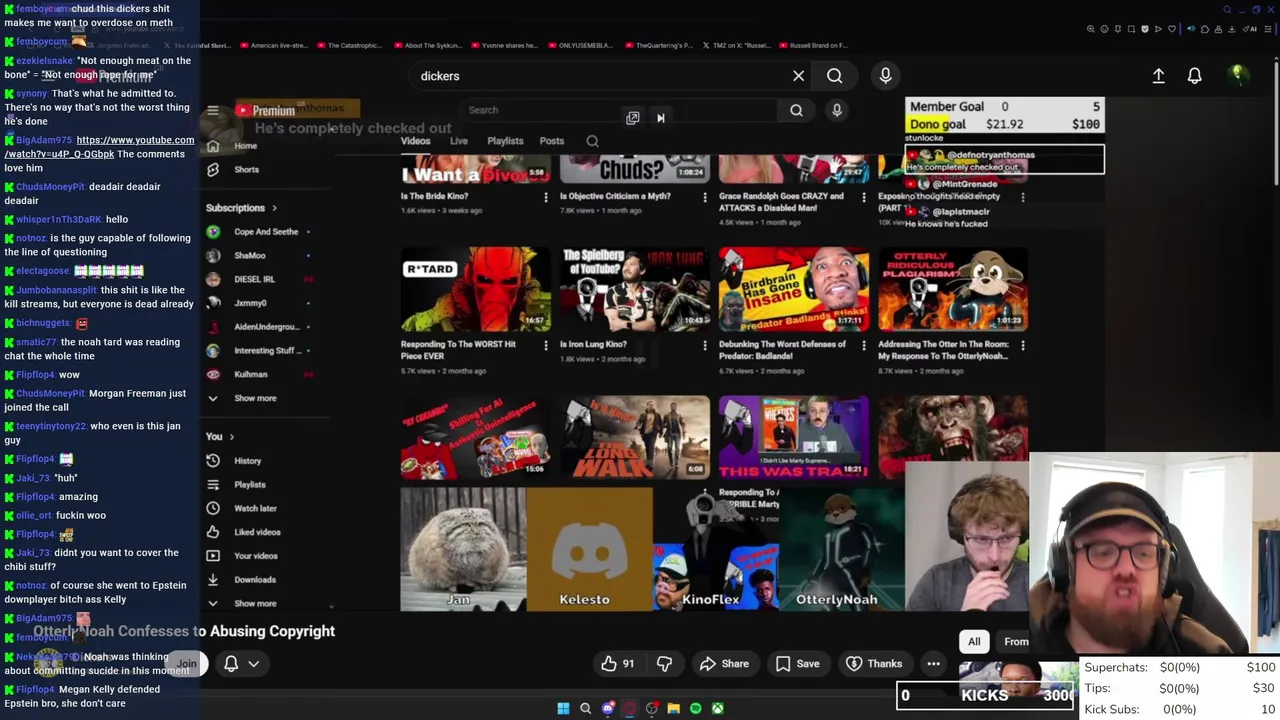Open the YouTube link in BigAdam975's chat message
This screenshot has width=1280, height=720.
[x=100, y=147]
